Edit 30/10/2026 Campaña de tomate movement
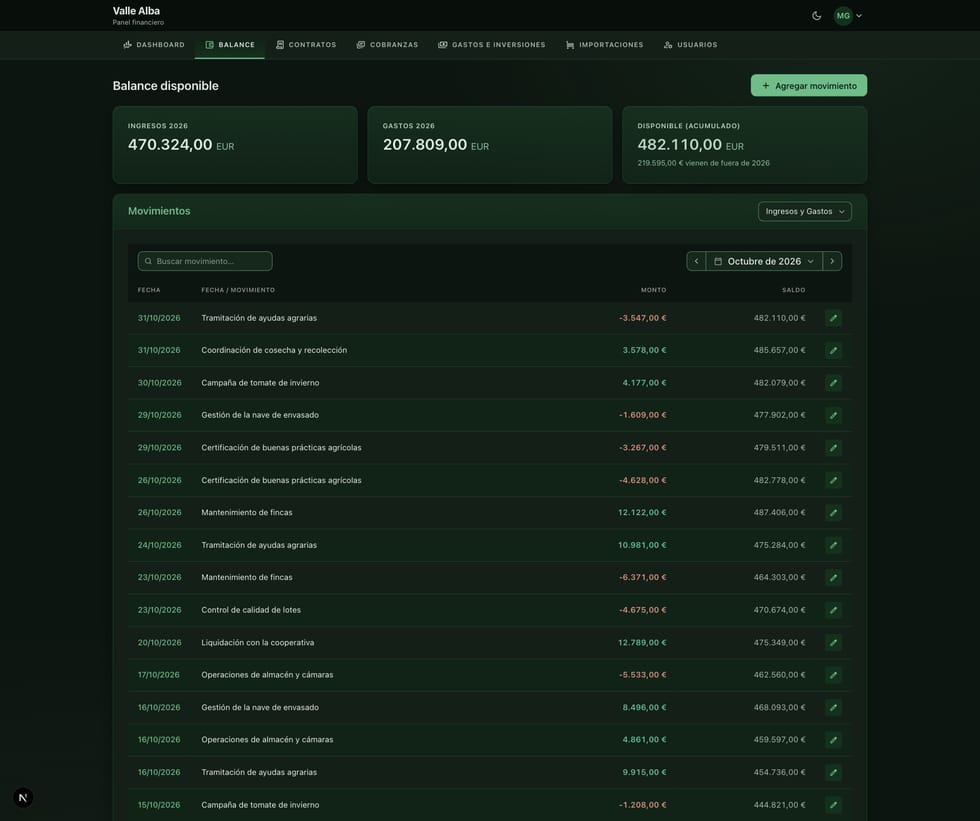 tap(833, 383)
